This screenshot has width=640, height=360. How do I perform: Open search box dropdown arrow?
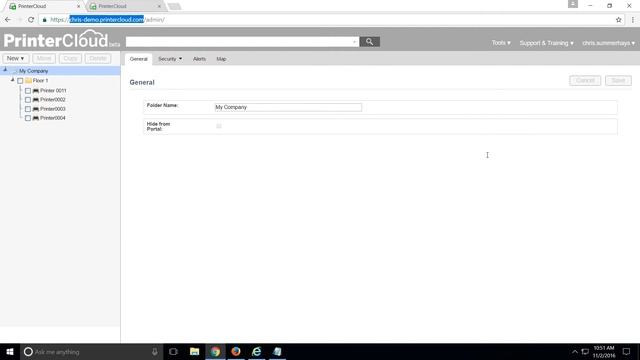pyautogui.click(x=354, y=42)
